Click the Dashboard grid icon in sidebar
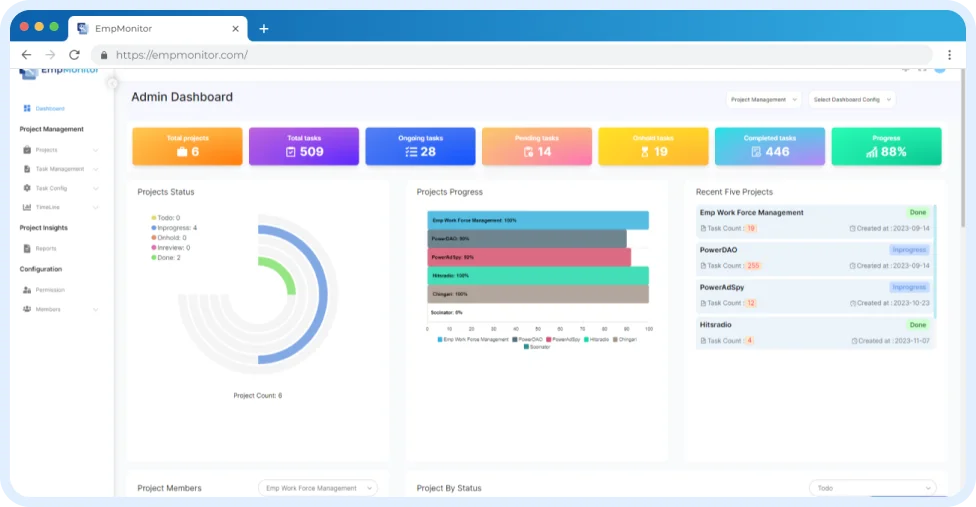Screen dimensions: 976x507 (x=26, y=108)
